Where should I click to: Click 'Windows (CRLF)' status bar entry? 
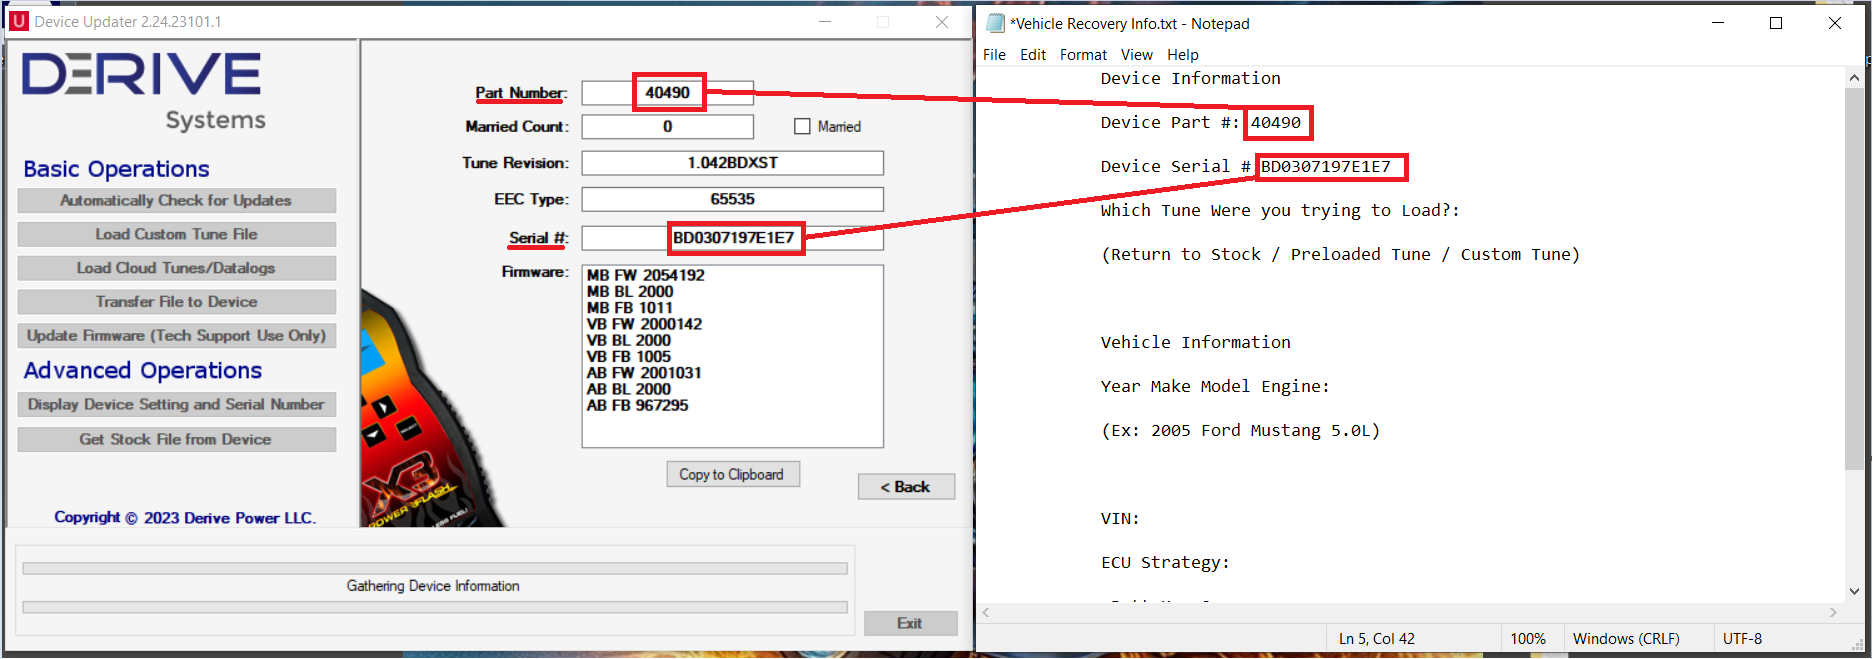pyautogui.click(x=1626, y=638)
